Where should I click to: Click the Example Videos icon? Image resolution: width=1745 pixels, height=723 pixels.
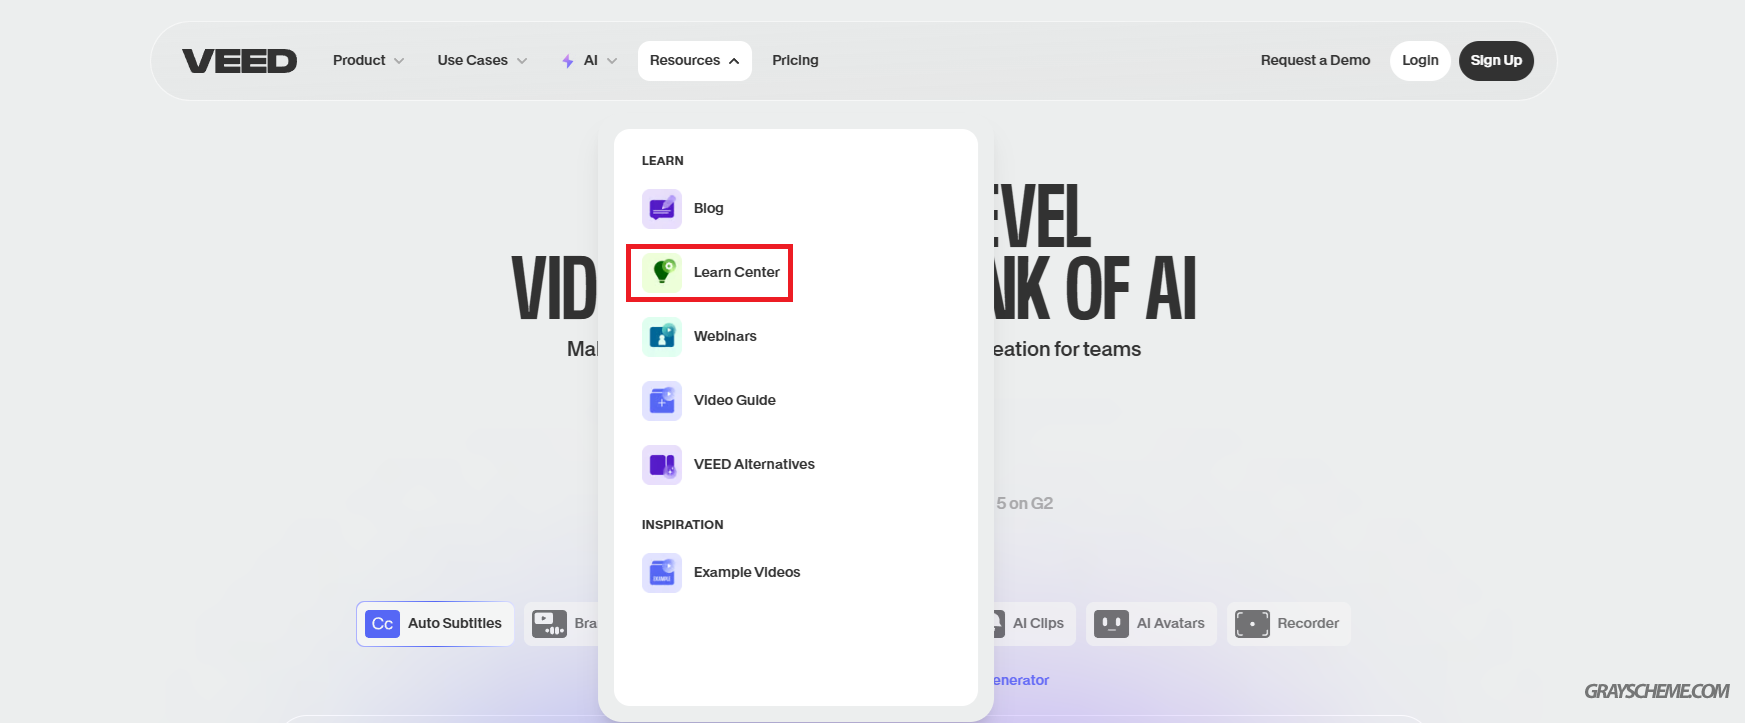(662, 573)
